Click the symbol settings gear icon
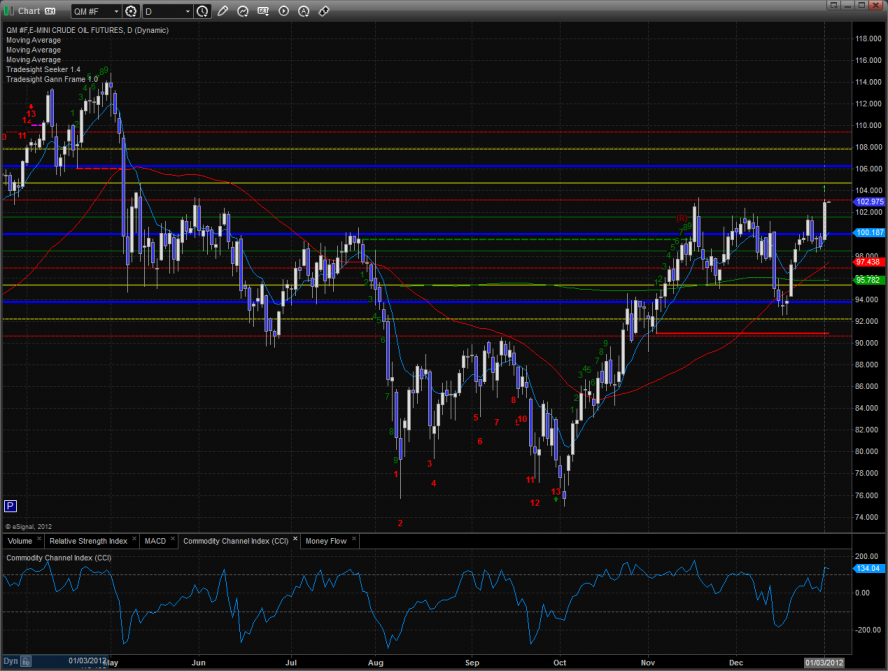 point(131,11)
